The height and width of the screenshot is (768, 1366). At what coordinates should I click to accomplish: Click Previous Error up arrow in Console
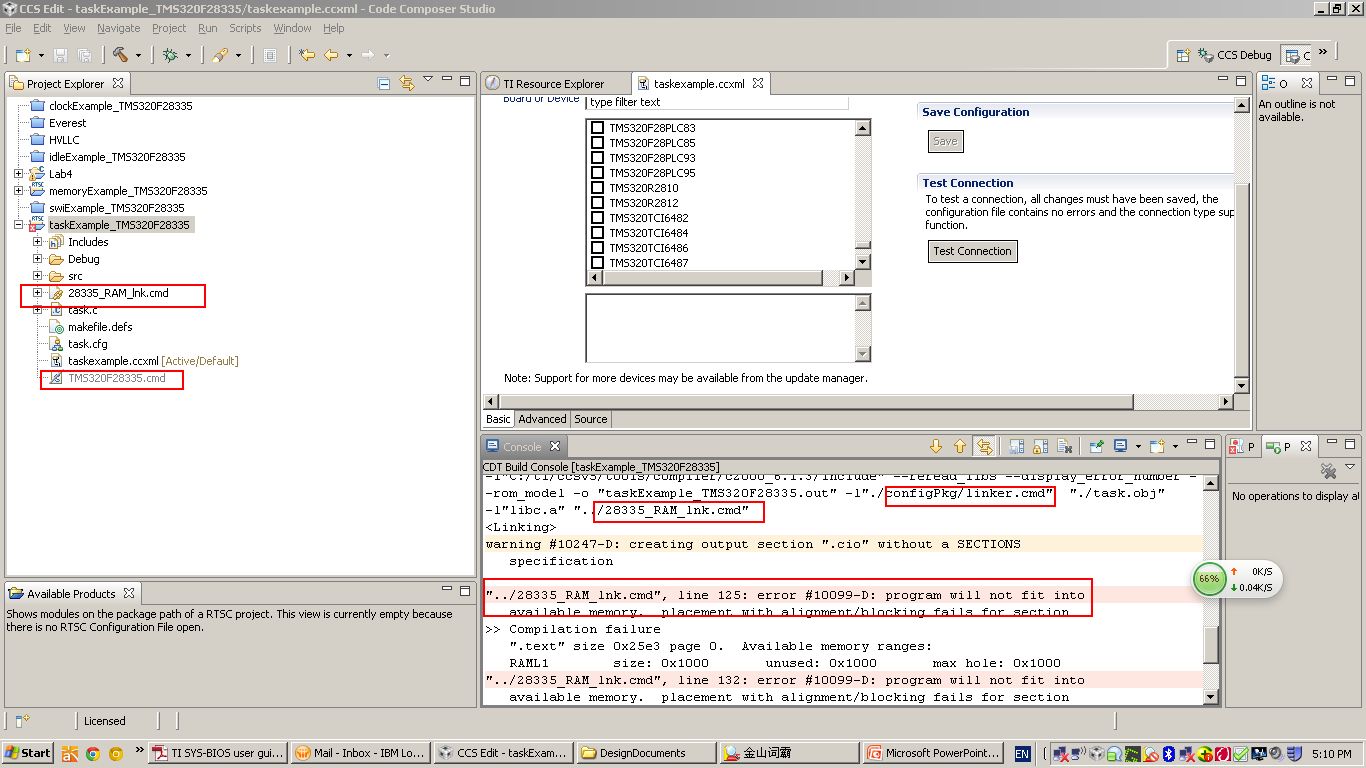click(960, 446)
